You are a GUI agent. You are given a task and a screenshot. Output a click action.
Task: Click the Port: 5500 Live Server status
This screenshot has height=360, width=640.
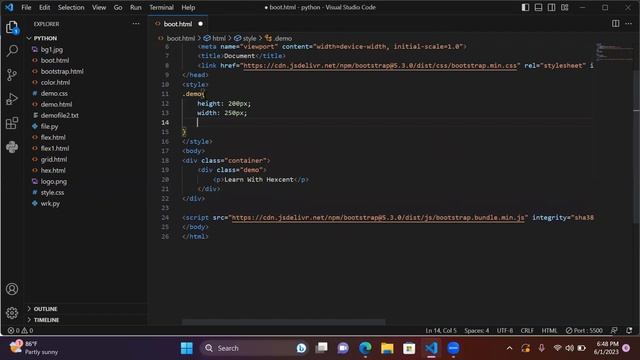tap(584, 331)
